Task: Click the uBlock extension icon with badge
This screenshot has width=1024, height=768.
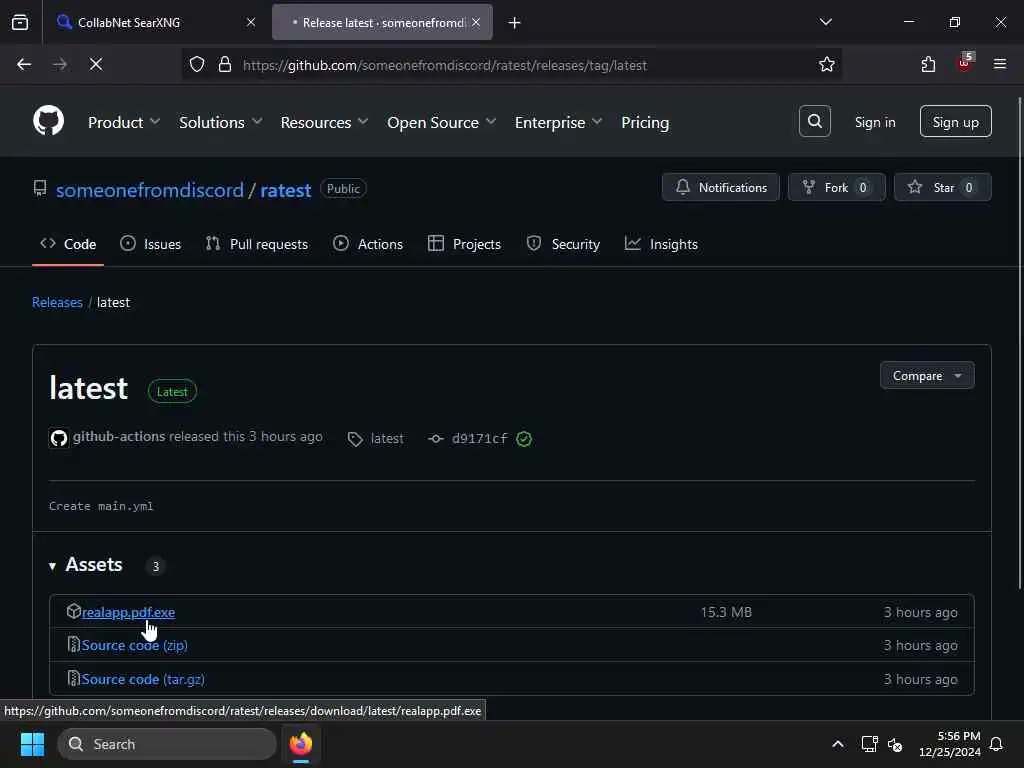Action: (x=964, y=63)
